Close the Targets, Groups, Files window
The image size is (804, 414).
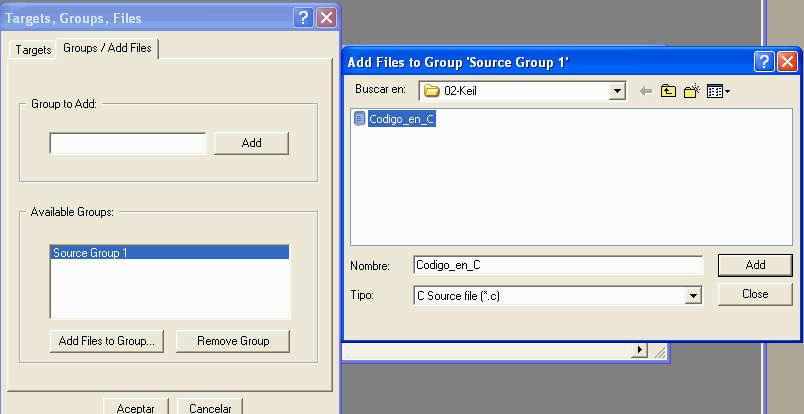click(x=326, y=17)
